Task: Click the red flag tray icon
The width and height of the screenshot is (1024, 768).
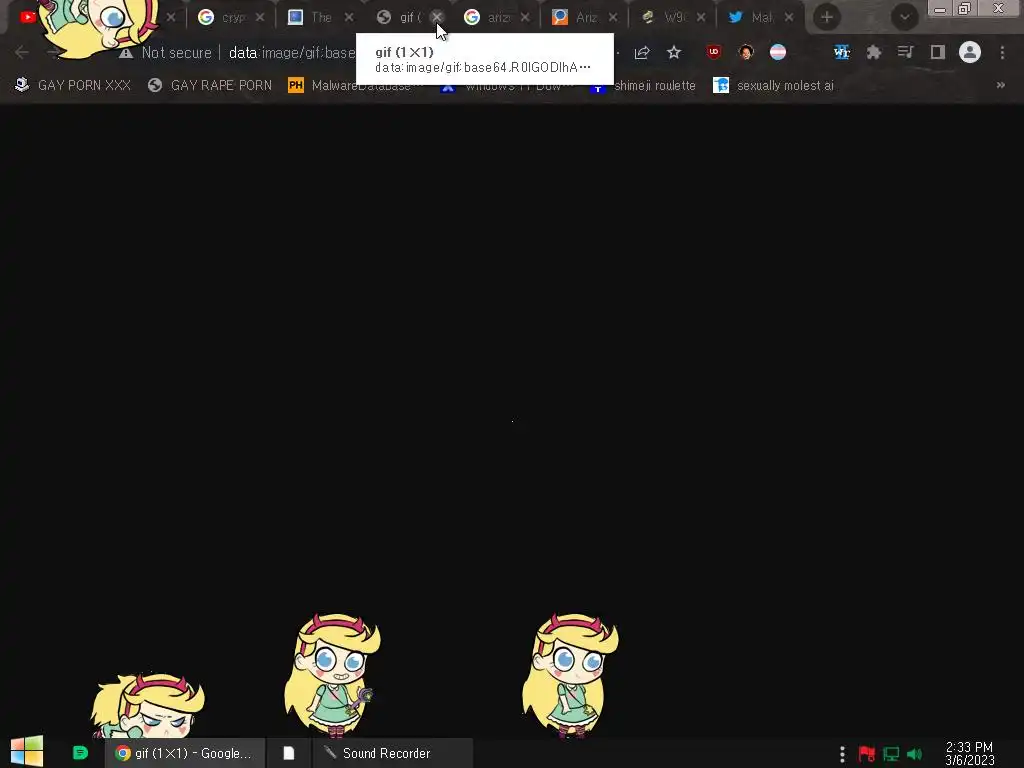Action: click(x=867, y=754)
